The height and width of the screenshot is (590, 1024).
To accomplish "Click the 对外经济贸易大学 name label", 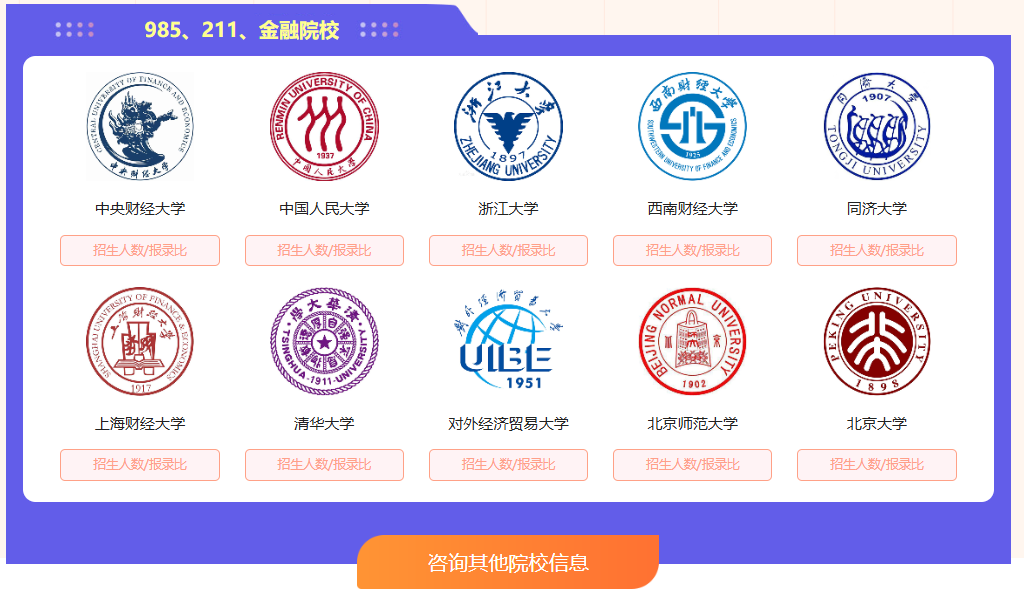I will tap(508, 423).
